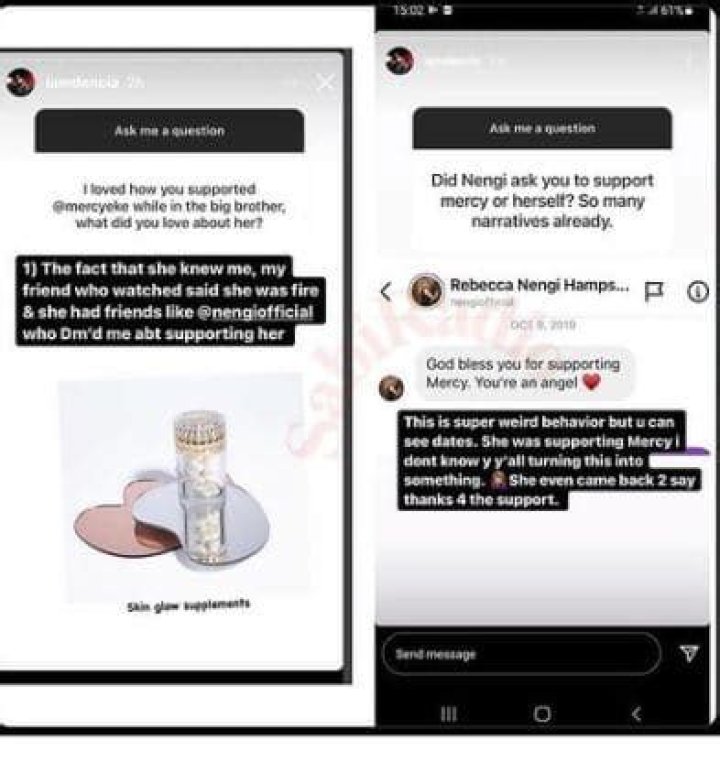This screenshot has width=720, height=762.
Task: Tap the left story's profile avatar
Action: pos(20,82)
